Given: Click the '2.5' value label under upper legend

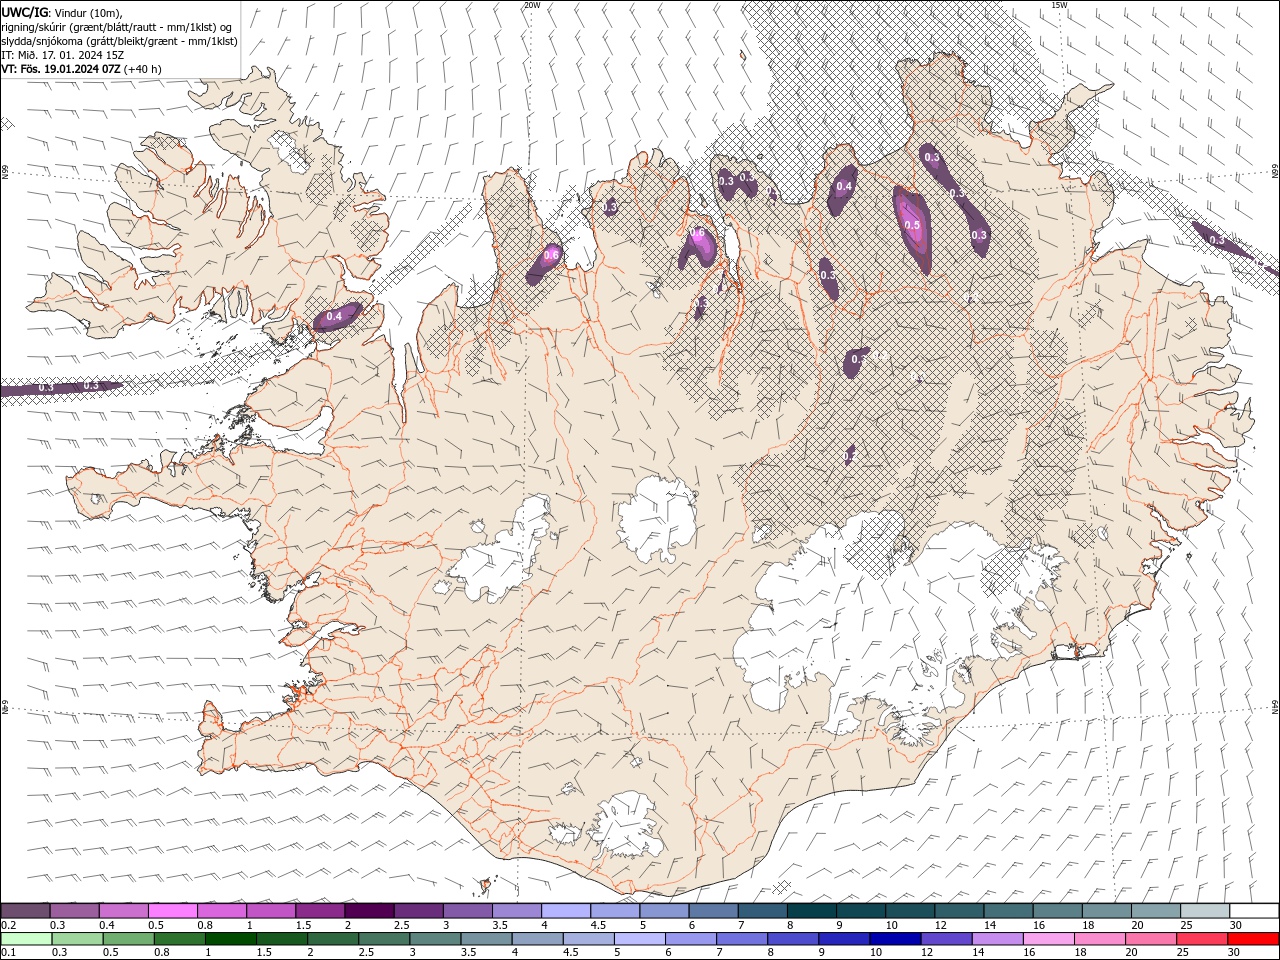Looking at the screenshot, I should [x=401, y=926].
